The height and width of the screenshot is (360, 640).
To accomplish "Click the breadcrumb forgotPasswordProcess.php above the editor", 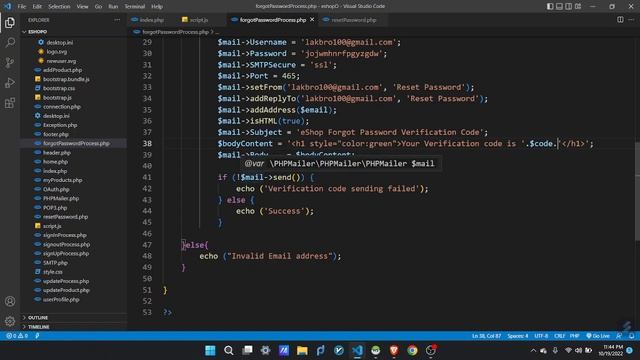I will click(175, 32).
